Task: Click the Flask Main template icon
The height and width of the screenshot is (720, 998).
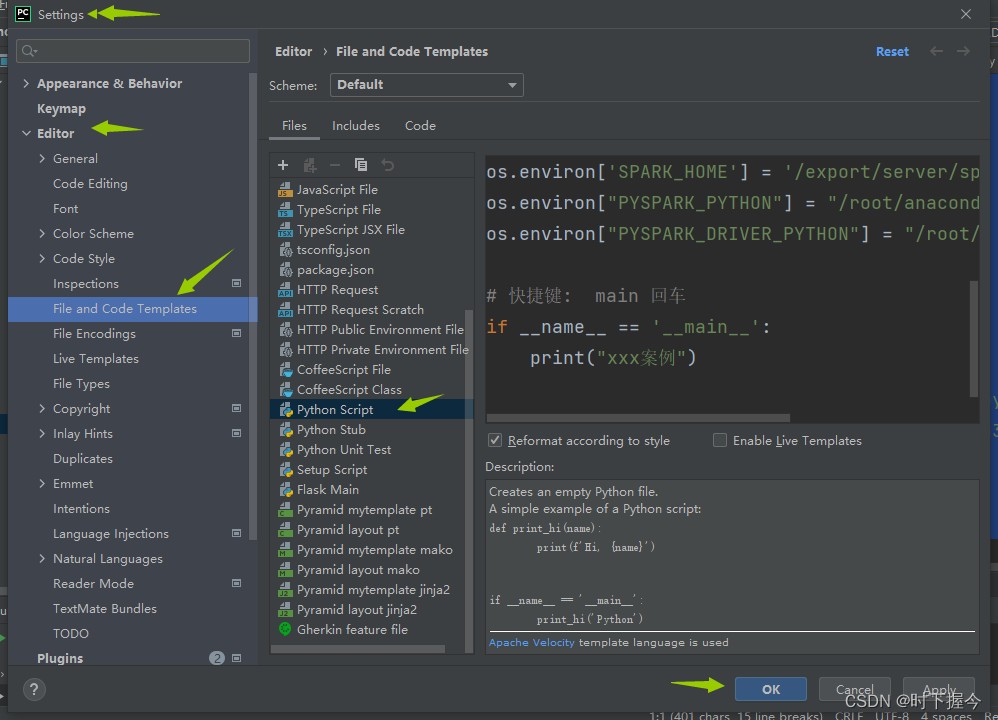Action: pyautogui.click(x=285, y=490)
